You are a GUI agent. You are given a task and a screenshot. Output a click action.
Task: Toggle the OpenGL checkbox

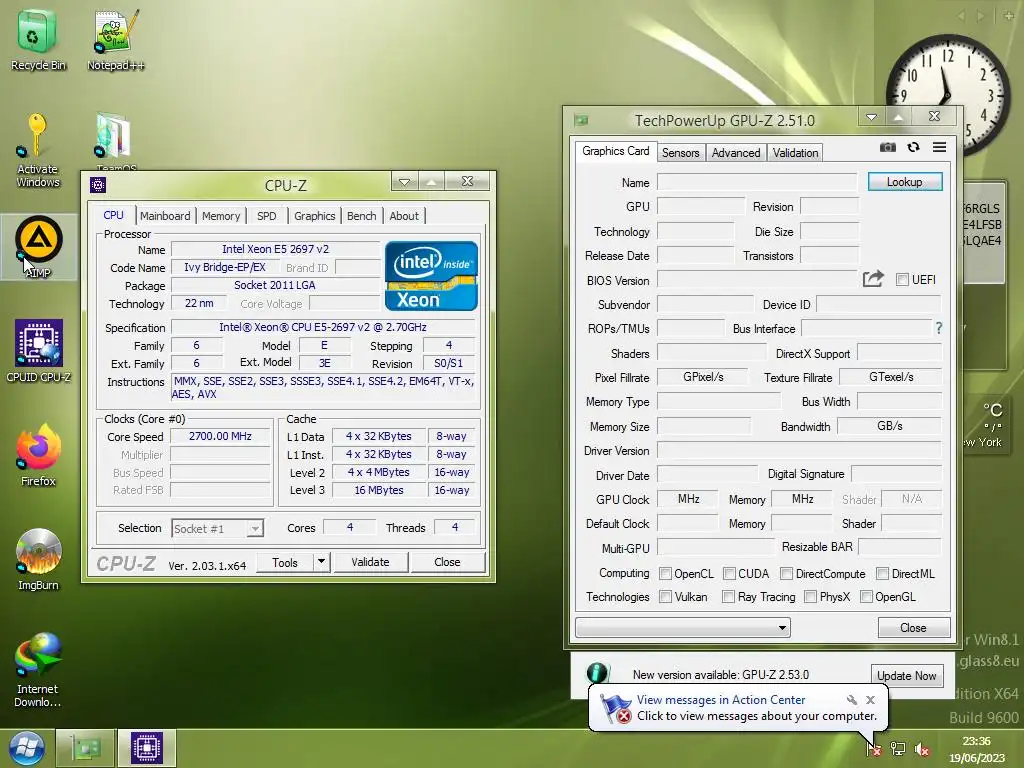pyautogui.click(x=866, y=596)
